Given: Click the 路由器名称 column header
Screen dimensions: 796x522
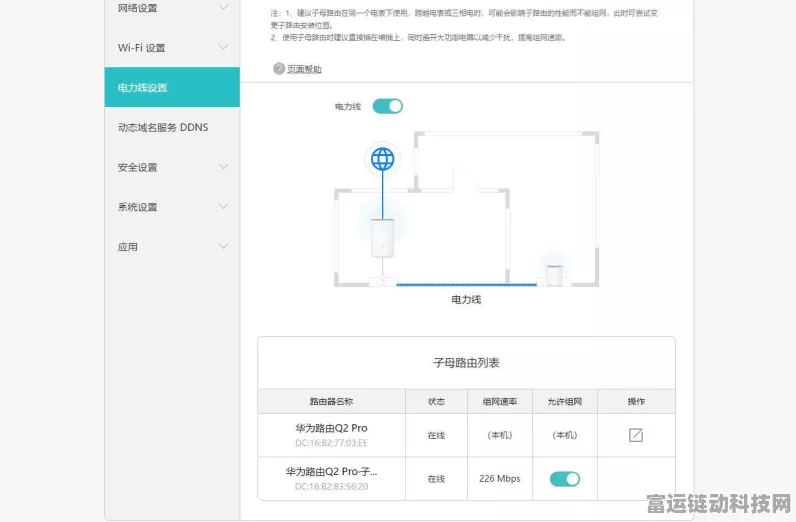Looking at the screenshot, I should click(x=331, y=402).
